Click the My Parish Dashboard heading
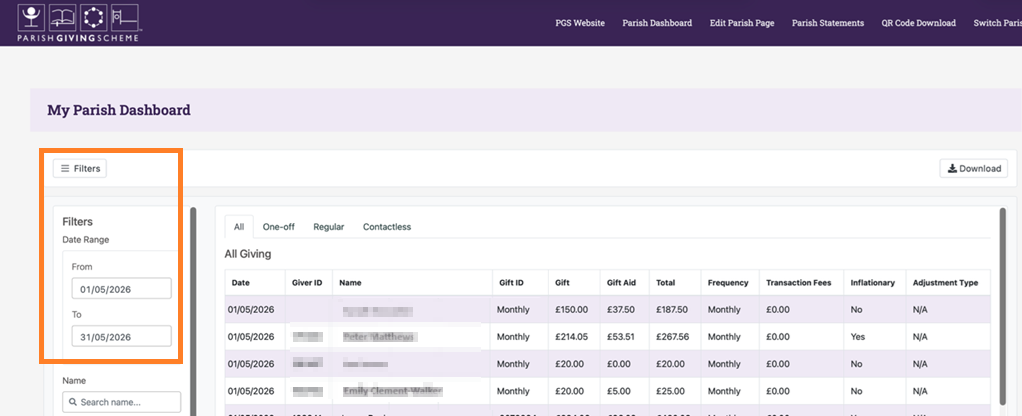 [x=119, y=110]
